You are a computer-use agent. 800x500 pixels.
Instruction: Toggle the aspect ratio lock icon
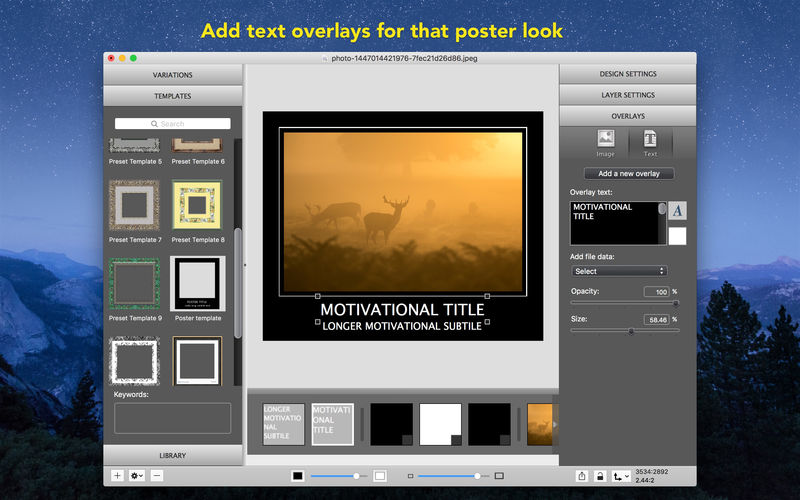tap(600, 476)
